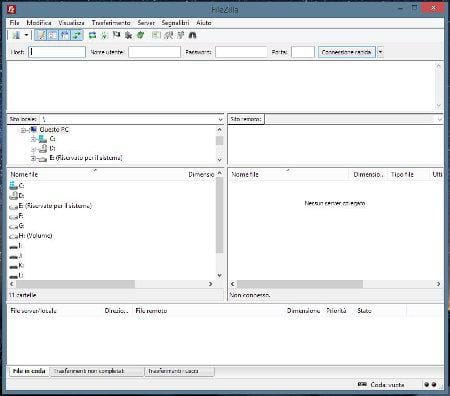Open the Aiuto menu

[x=203, y=23]
